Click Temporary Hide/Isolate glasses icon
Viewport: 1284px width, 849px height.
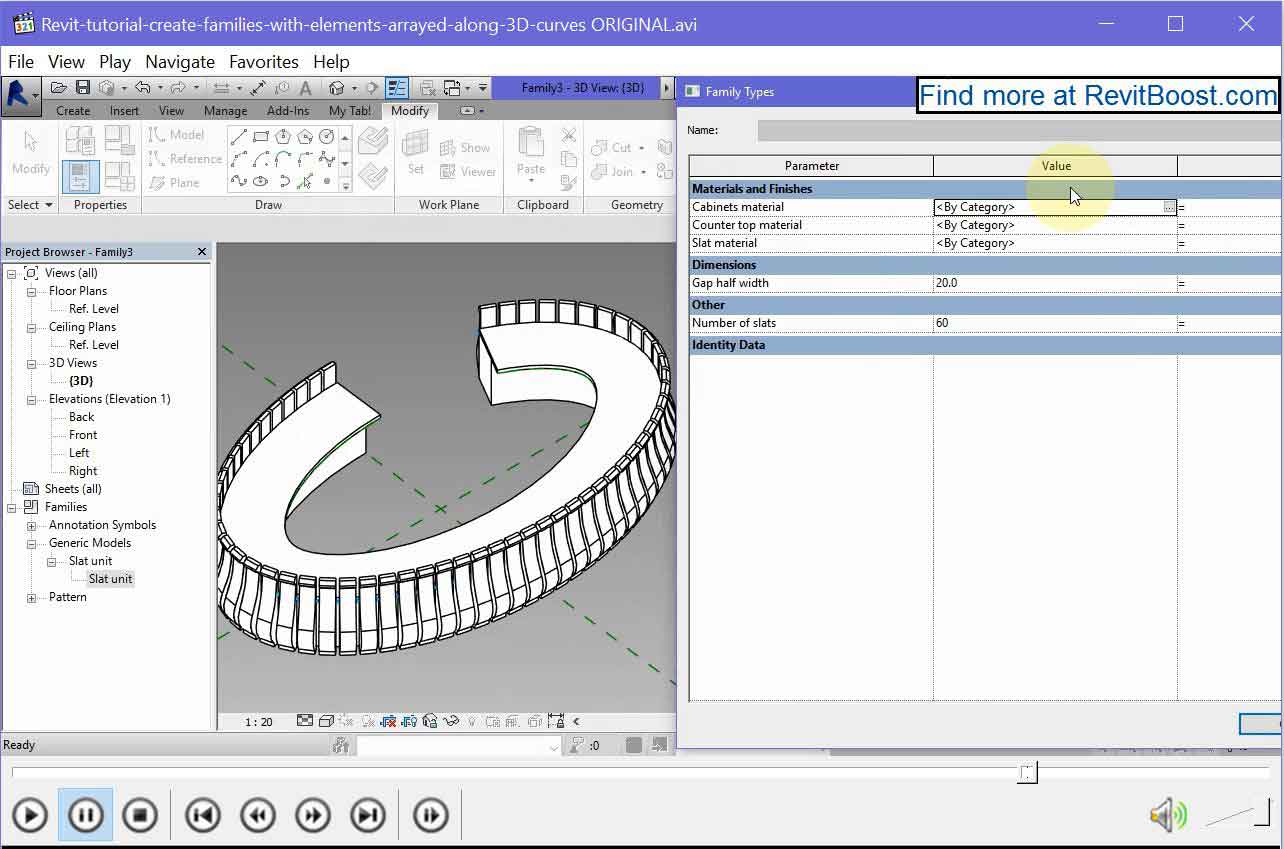(x=450, y=721)
